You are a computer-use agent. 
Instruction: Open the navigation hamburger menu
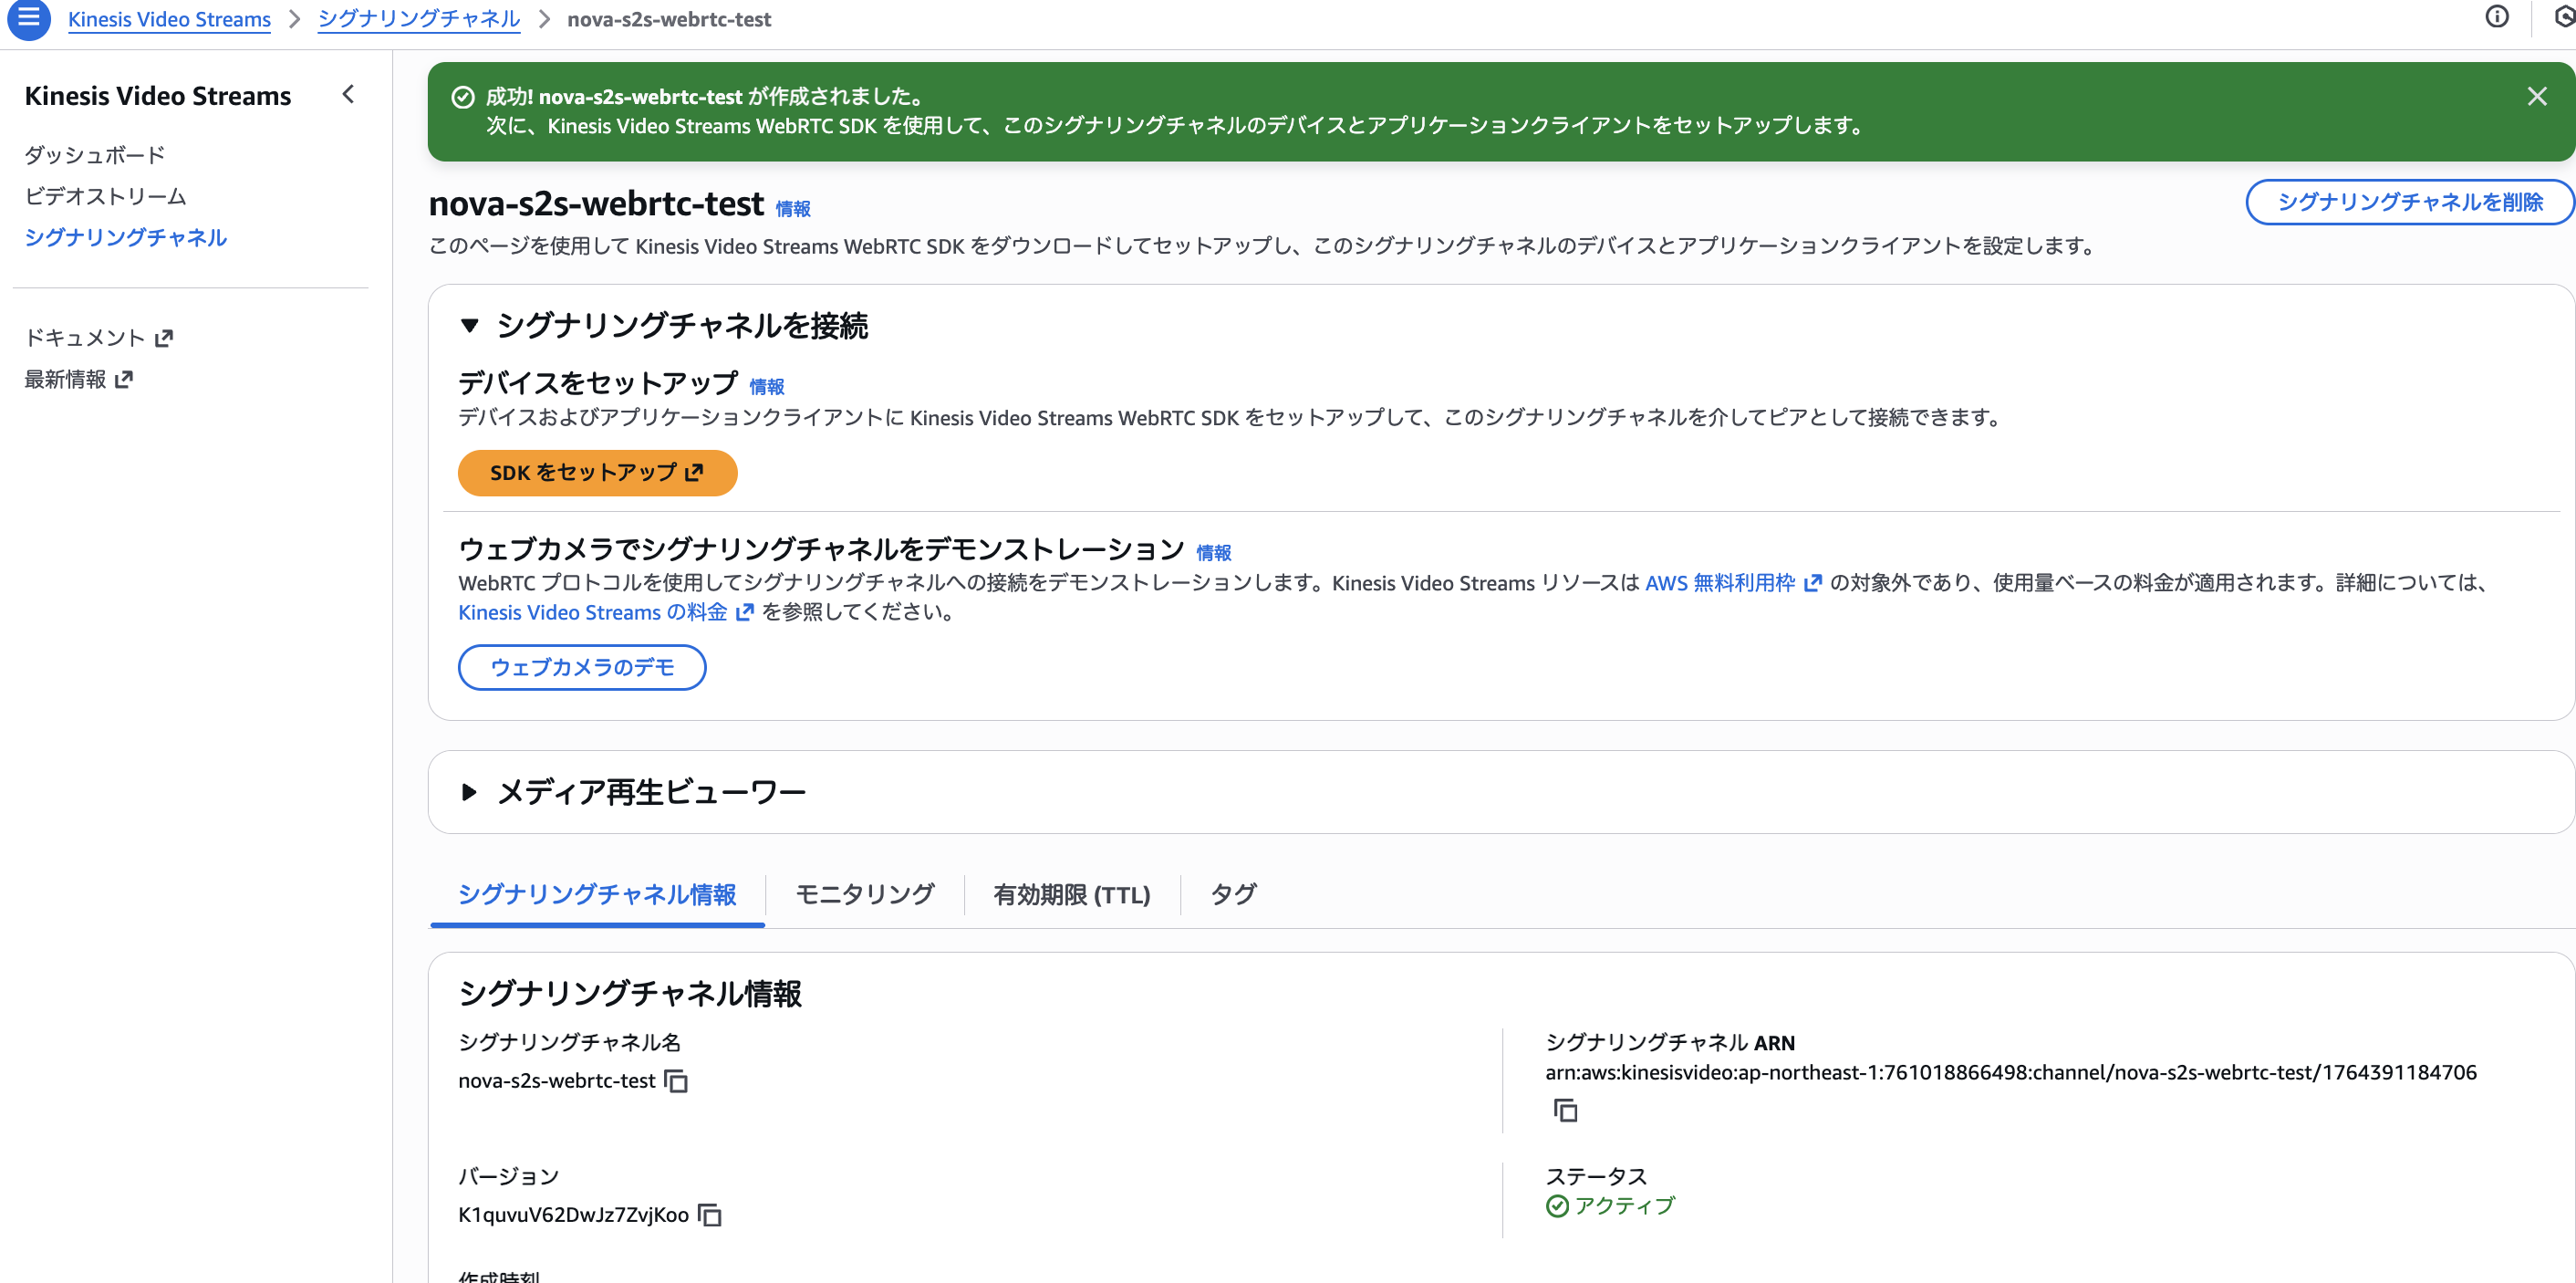28,20
